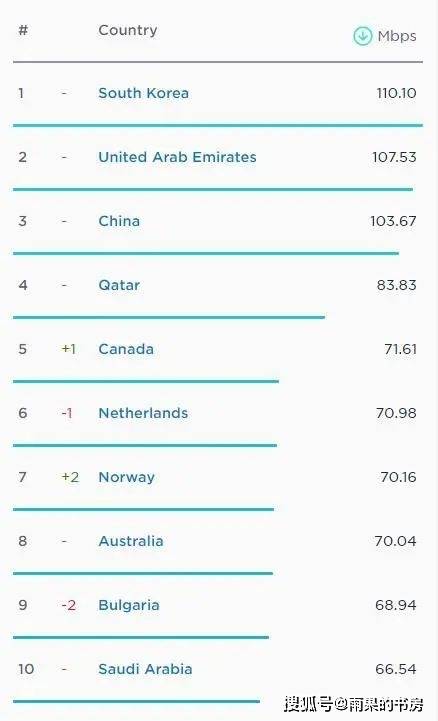
Task: Select the China country link
Action: (119, 221)
